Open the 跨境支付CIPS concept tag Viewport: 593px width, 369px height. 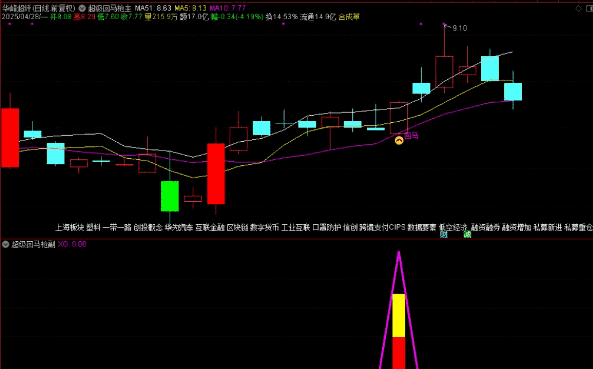click(x=382, y=227)
